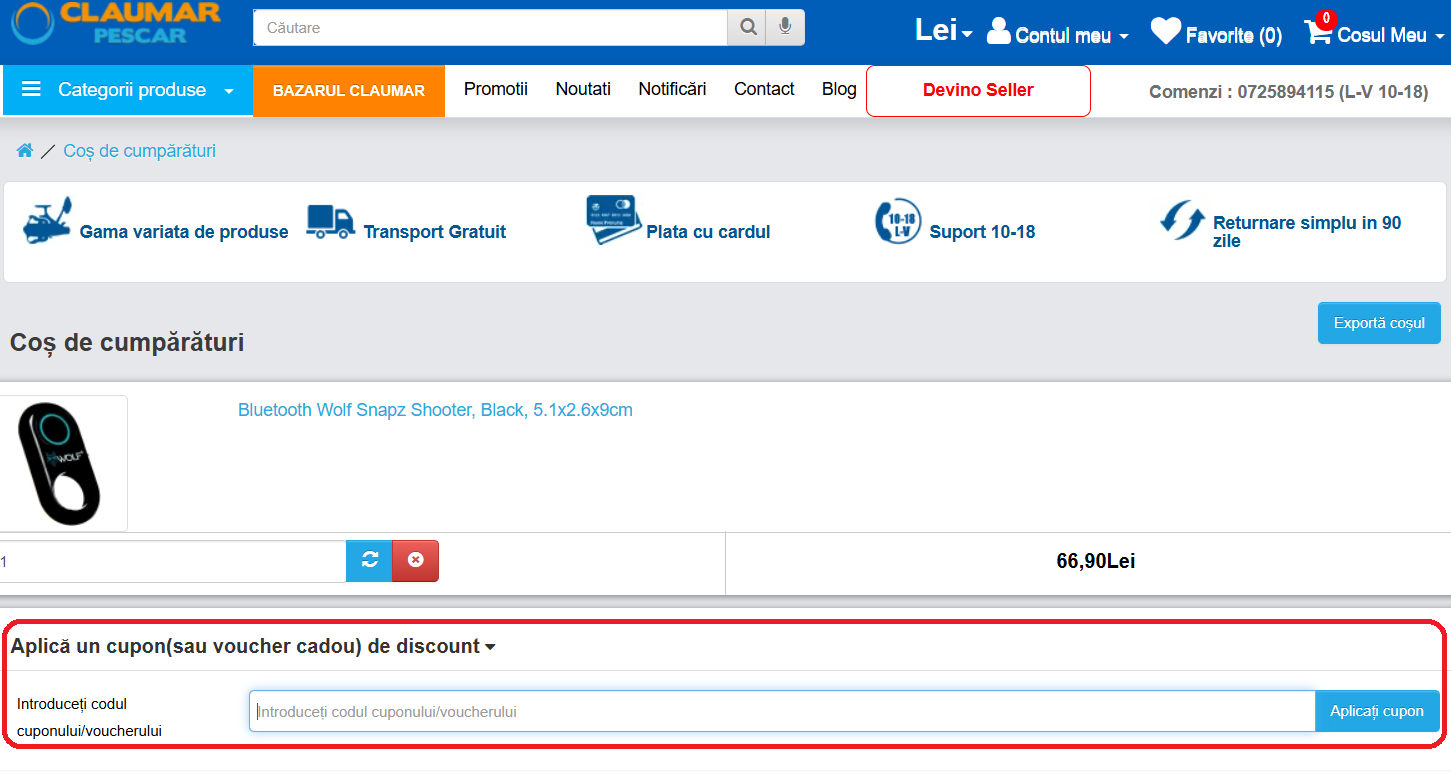Collapse the coupon discount section

(253, 647)
